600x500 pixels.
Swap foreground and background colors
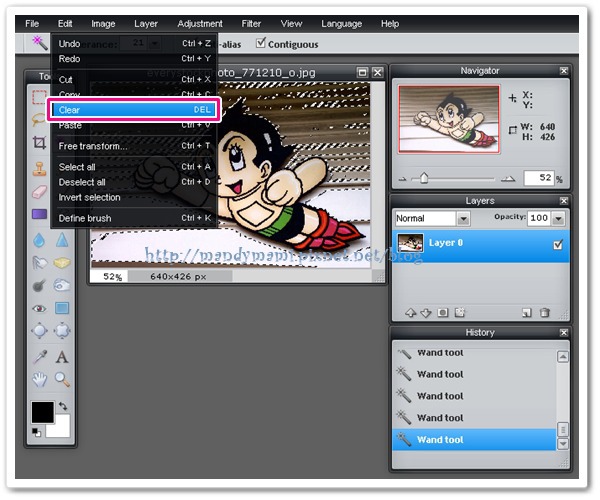[x=63, y=406]
